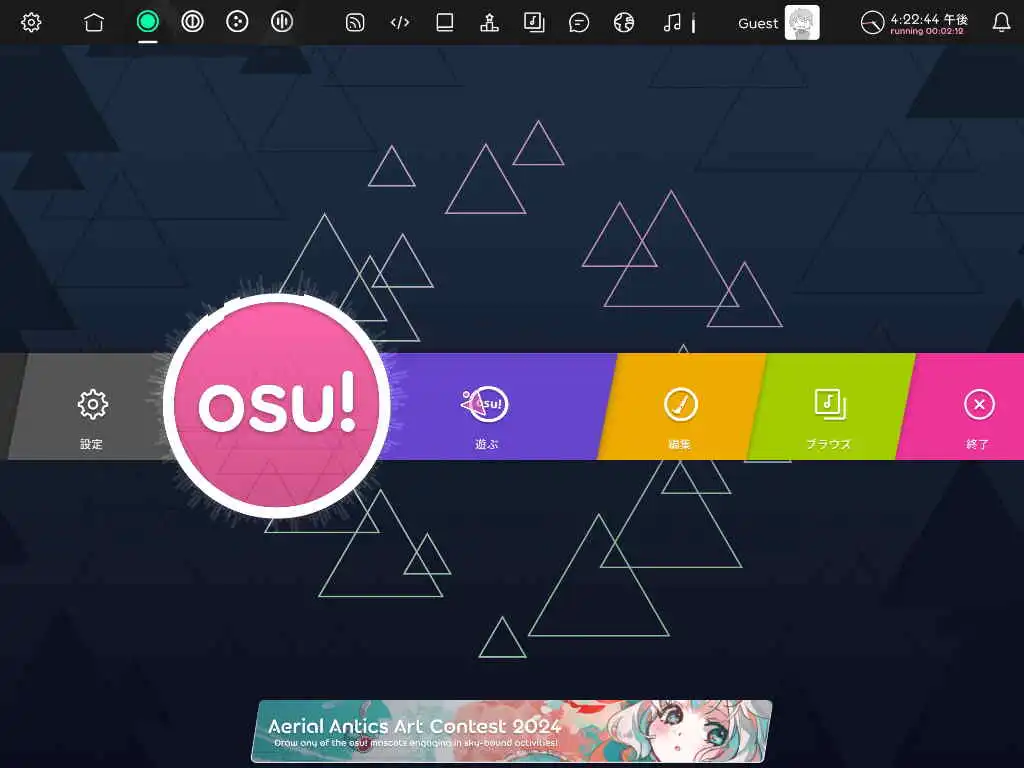Open the rankings podium icon
The image size is (1024, 768).
pyautogui.click(x=489, y=23)
